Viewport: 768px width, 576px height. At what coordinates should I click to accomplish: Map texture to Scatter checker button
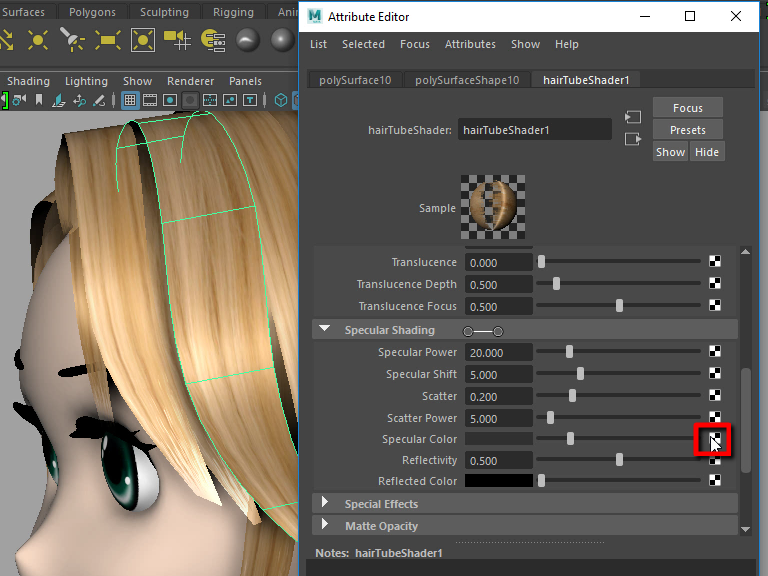715,395
